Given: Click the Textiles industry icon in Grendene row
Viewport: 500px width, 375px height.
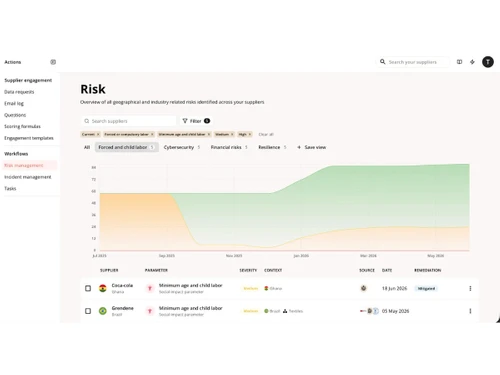Looking at the screenshot, I should coord(285,311).
